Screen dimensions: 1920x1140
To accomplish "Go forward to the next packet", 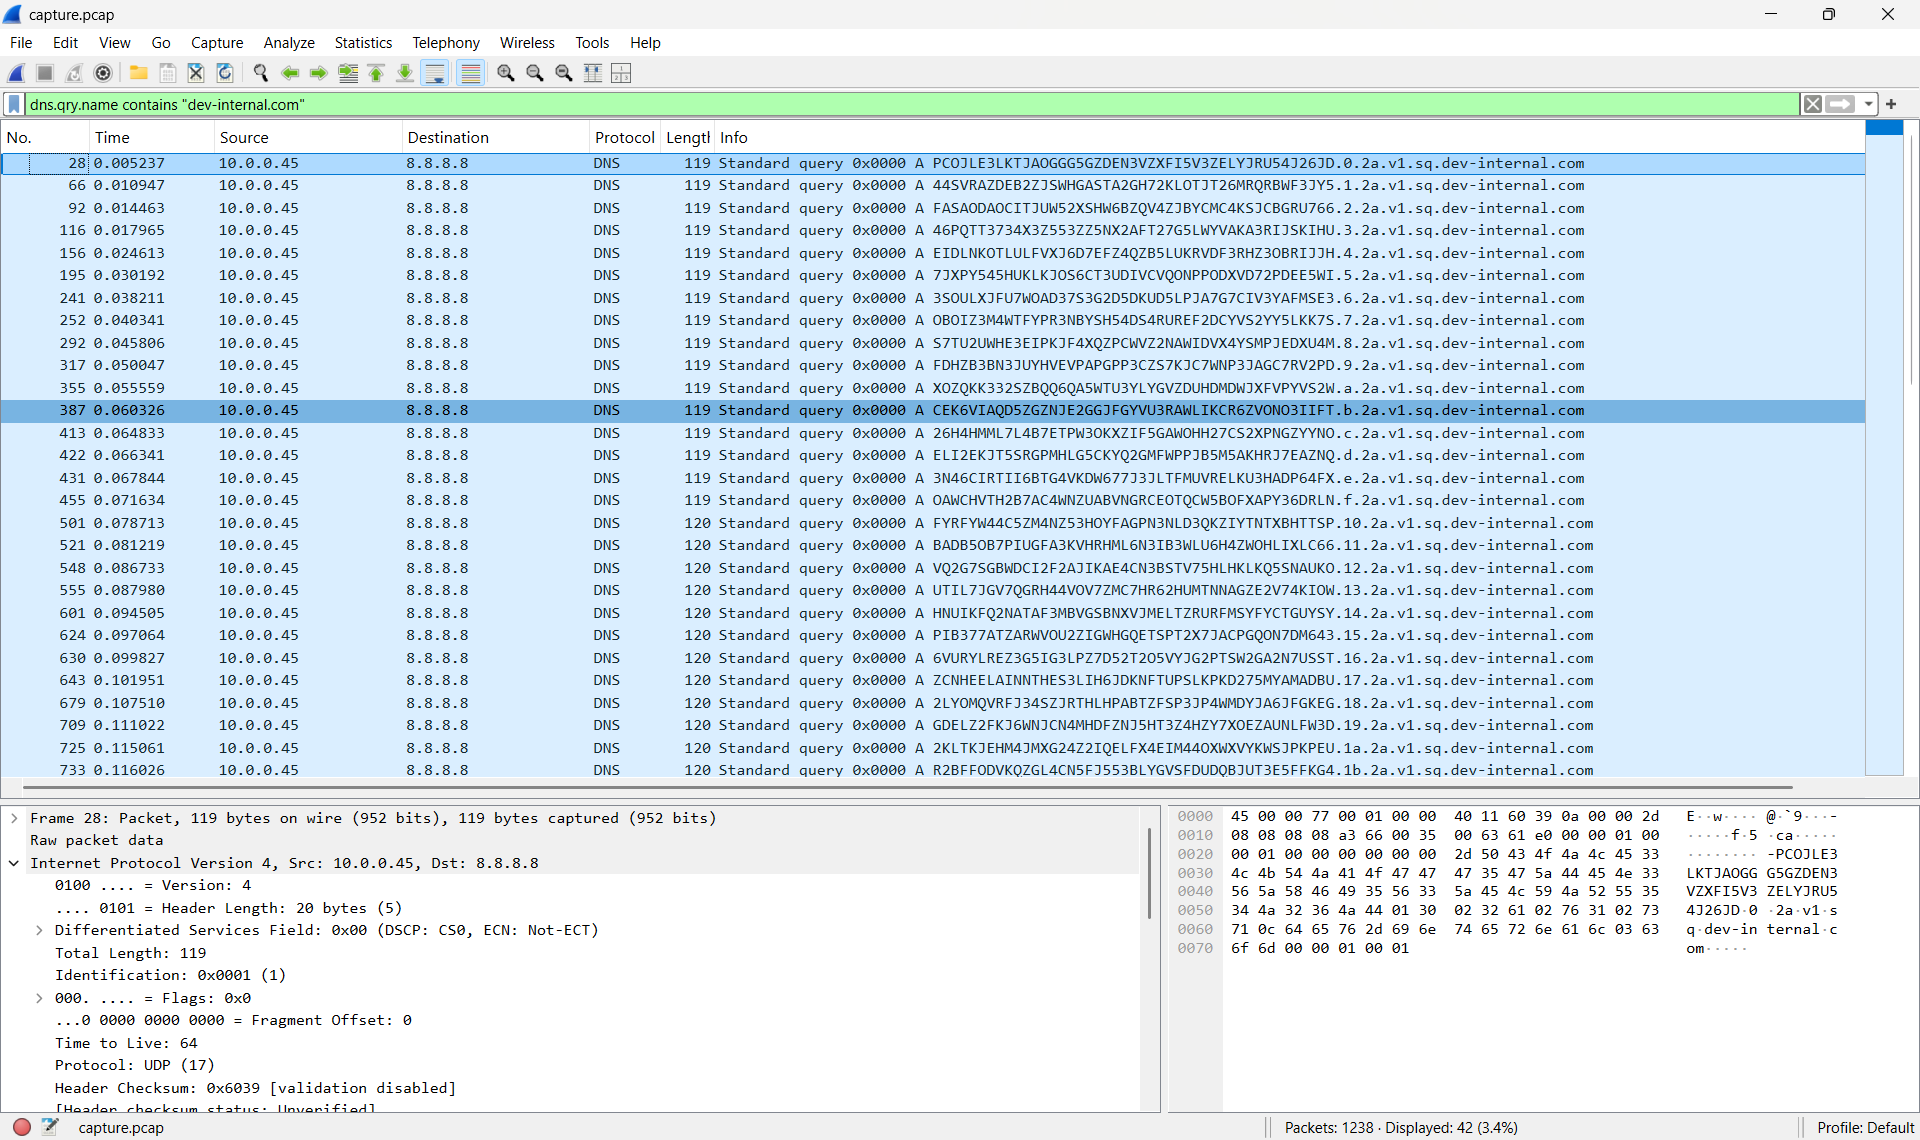I will 319,73.
